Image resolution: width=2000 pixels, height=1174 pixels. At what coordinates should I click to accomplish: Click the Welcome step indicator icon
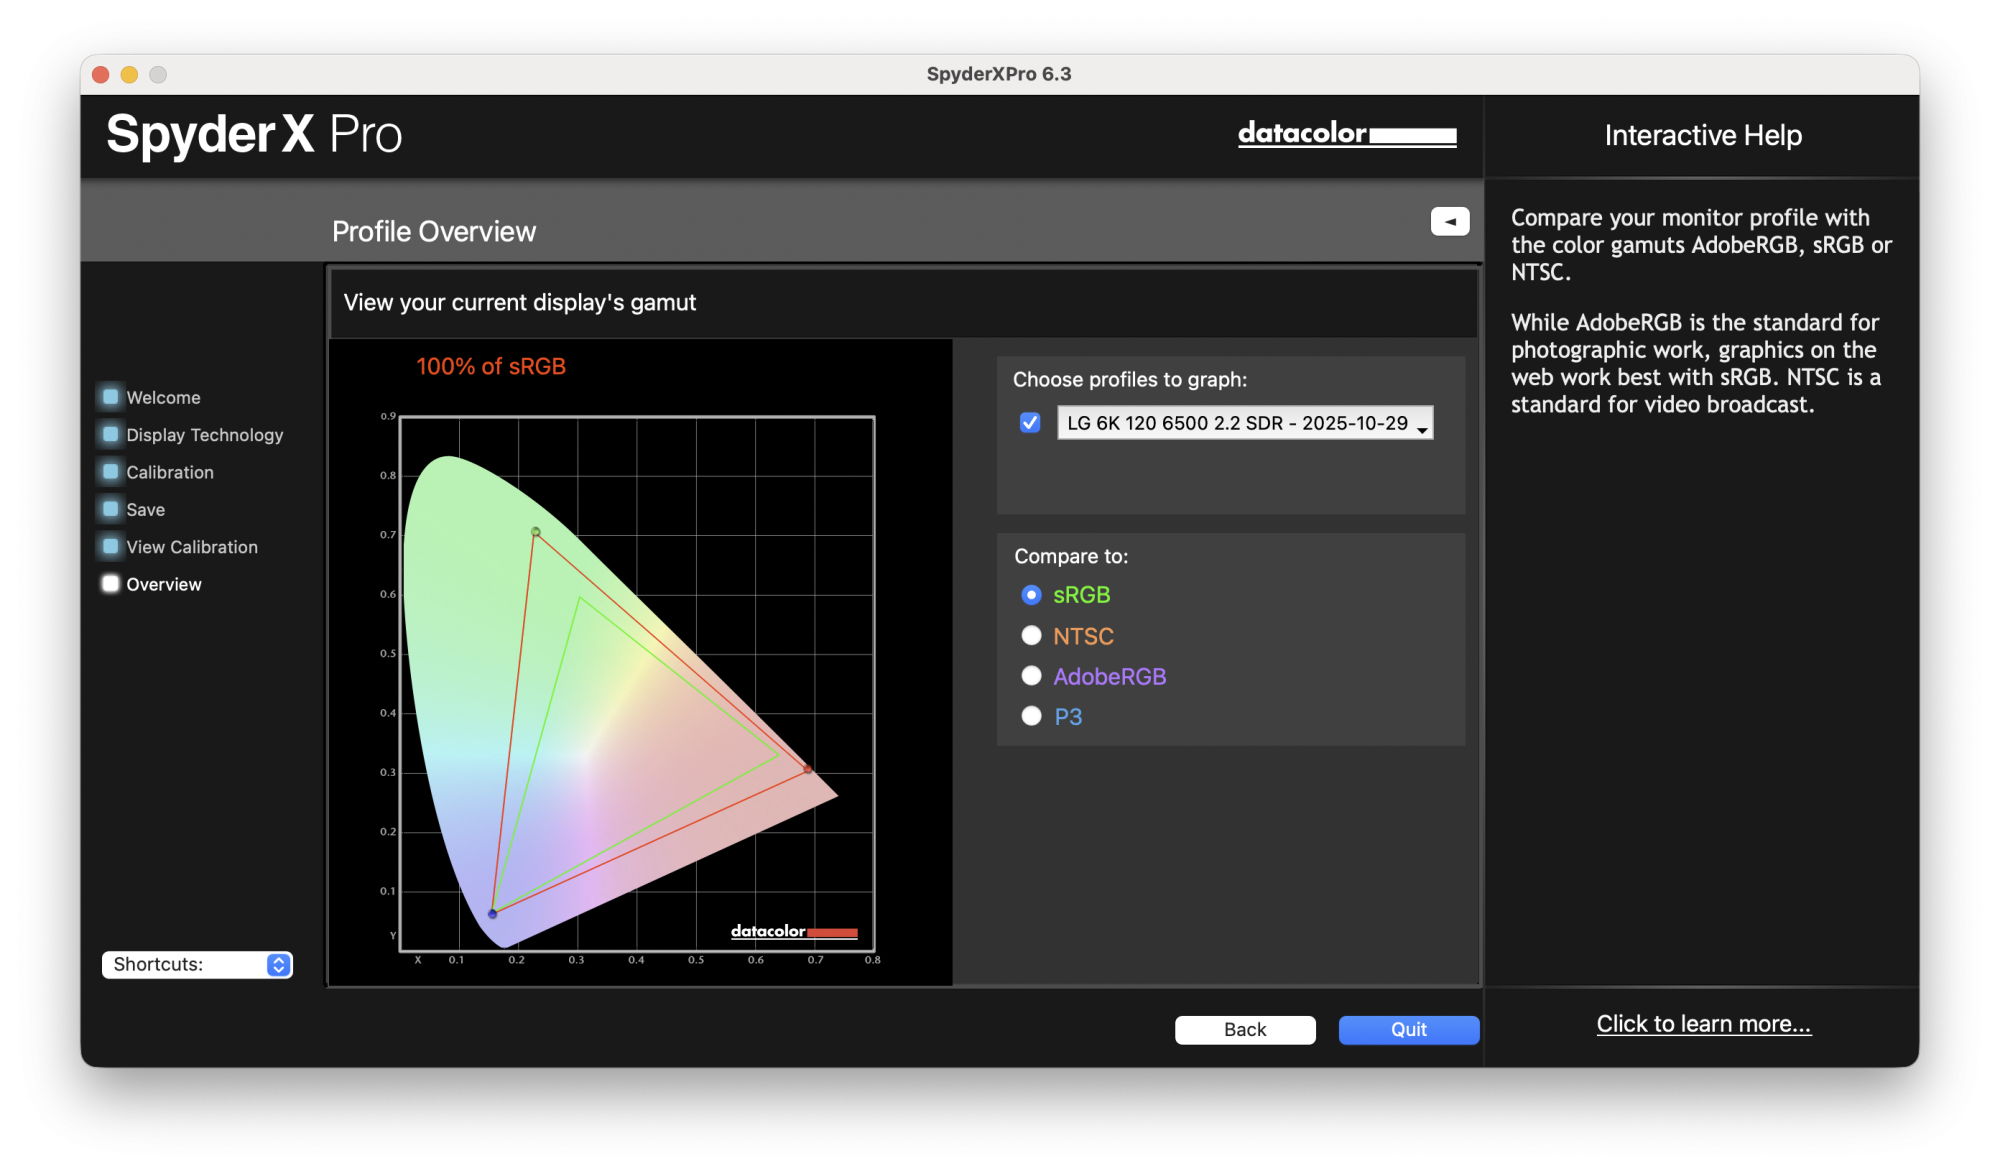coord(110,397)
